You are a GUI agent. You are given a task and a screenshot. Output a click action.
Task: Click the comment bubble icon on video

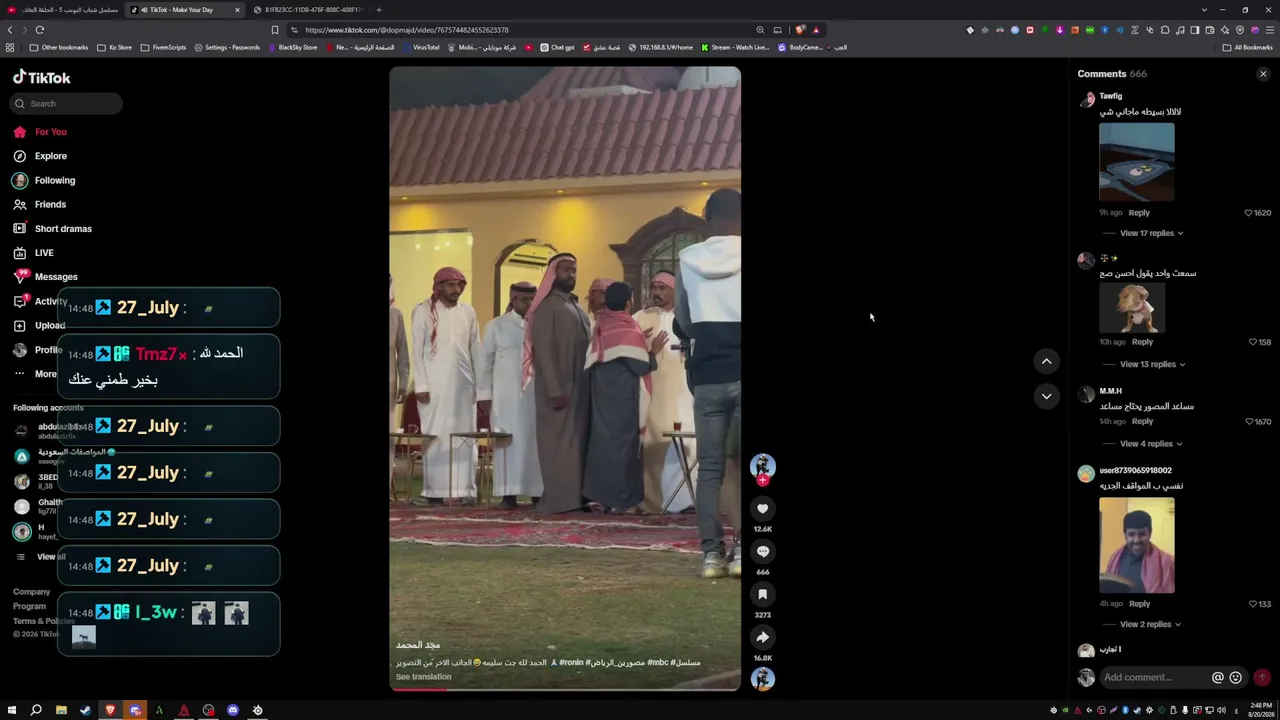[x=763, y=552]
